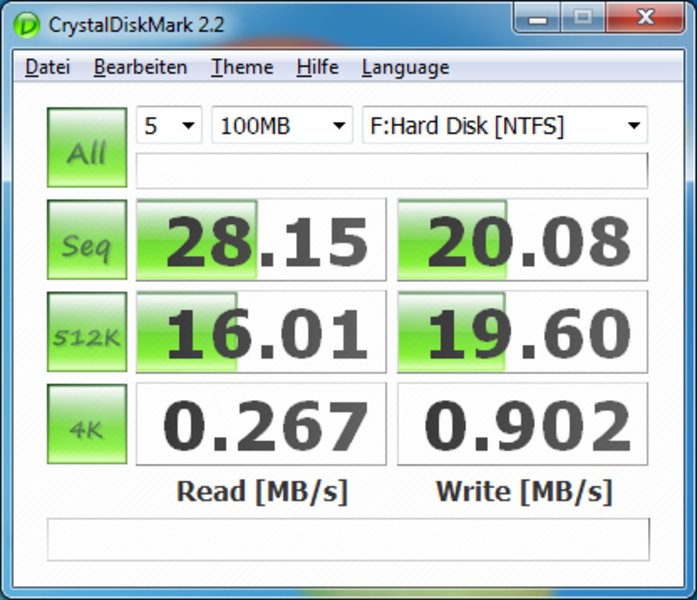
Task: Click the 4K read result 0.267
Action: click(x=261, y=424)
